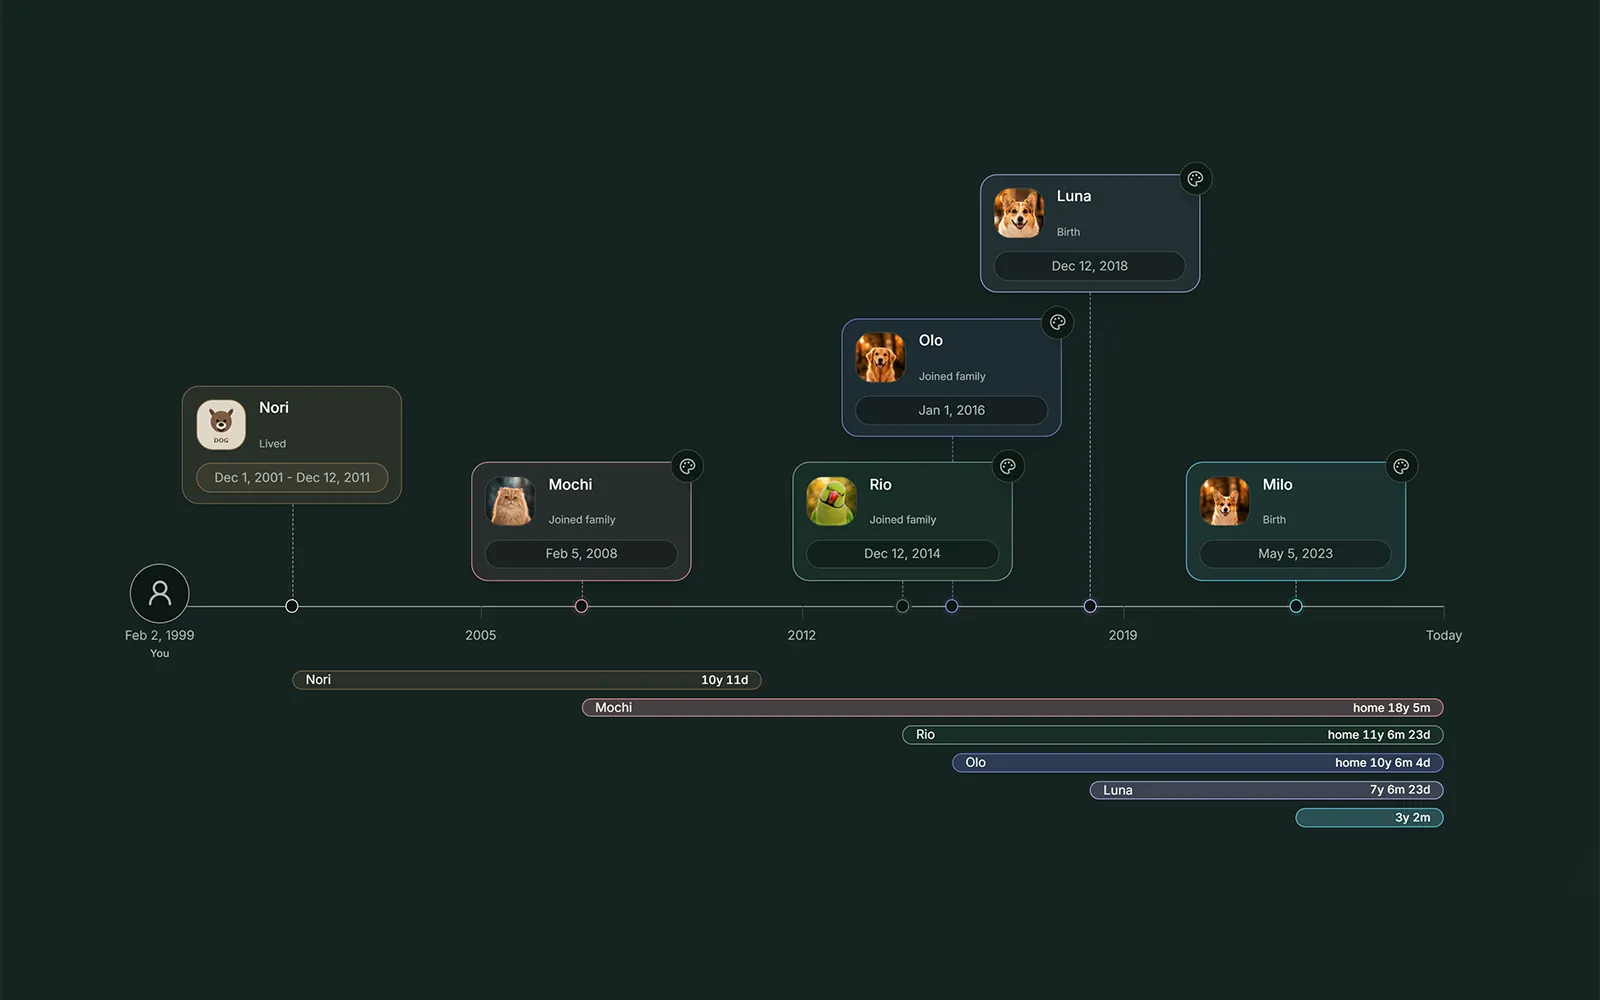Select Luna's marker on the timeline
The width and height of the screenshot is (1600, 1000).
pos(1090,606)
